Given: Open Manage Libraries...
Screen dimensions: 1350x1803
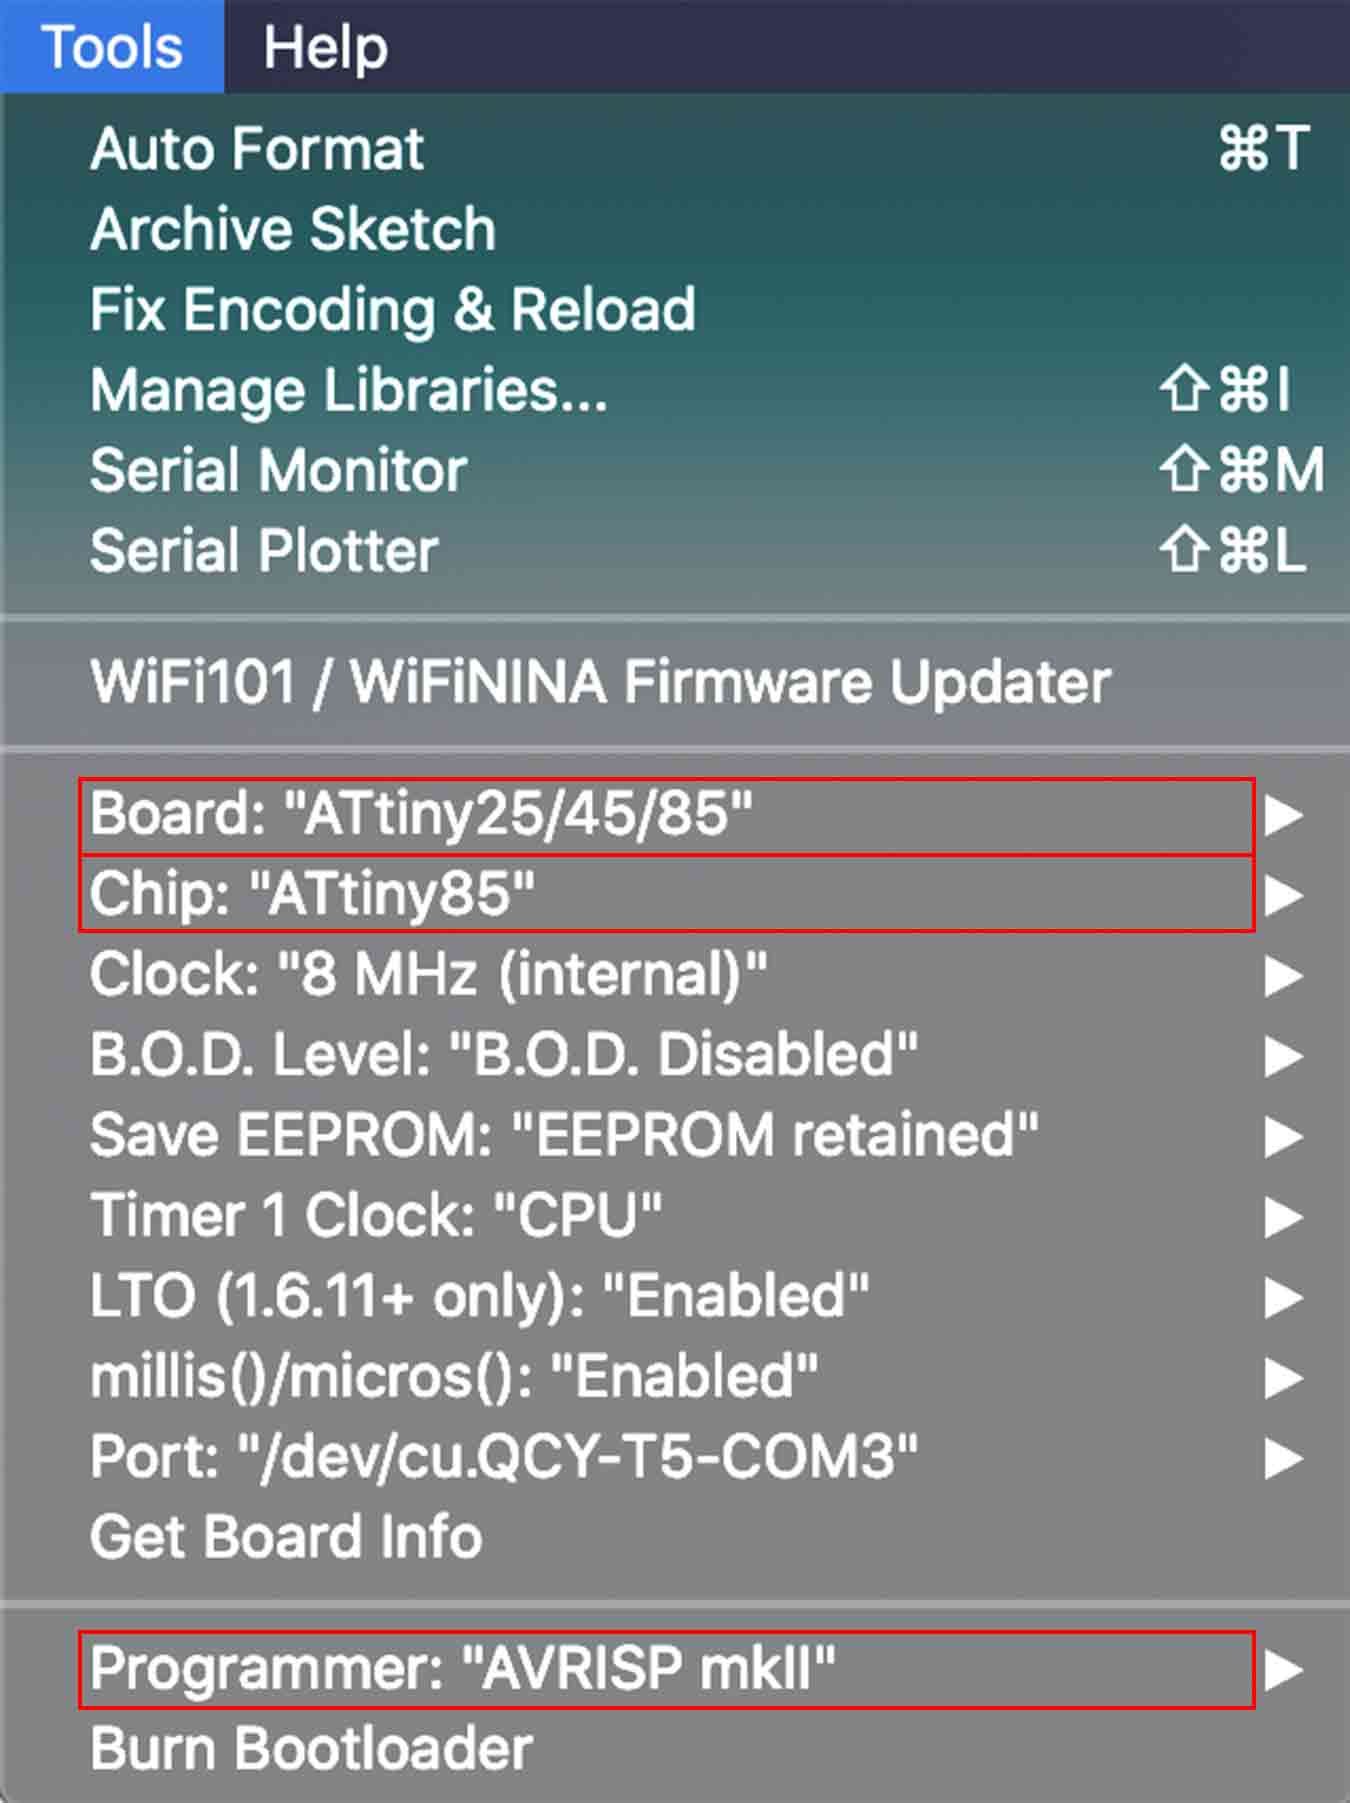Looking at the screenshot, I should [349, 389].
